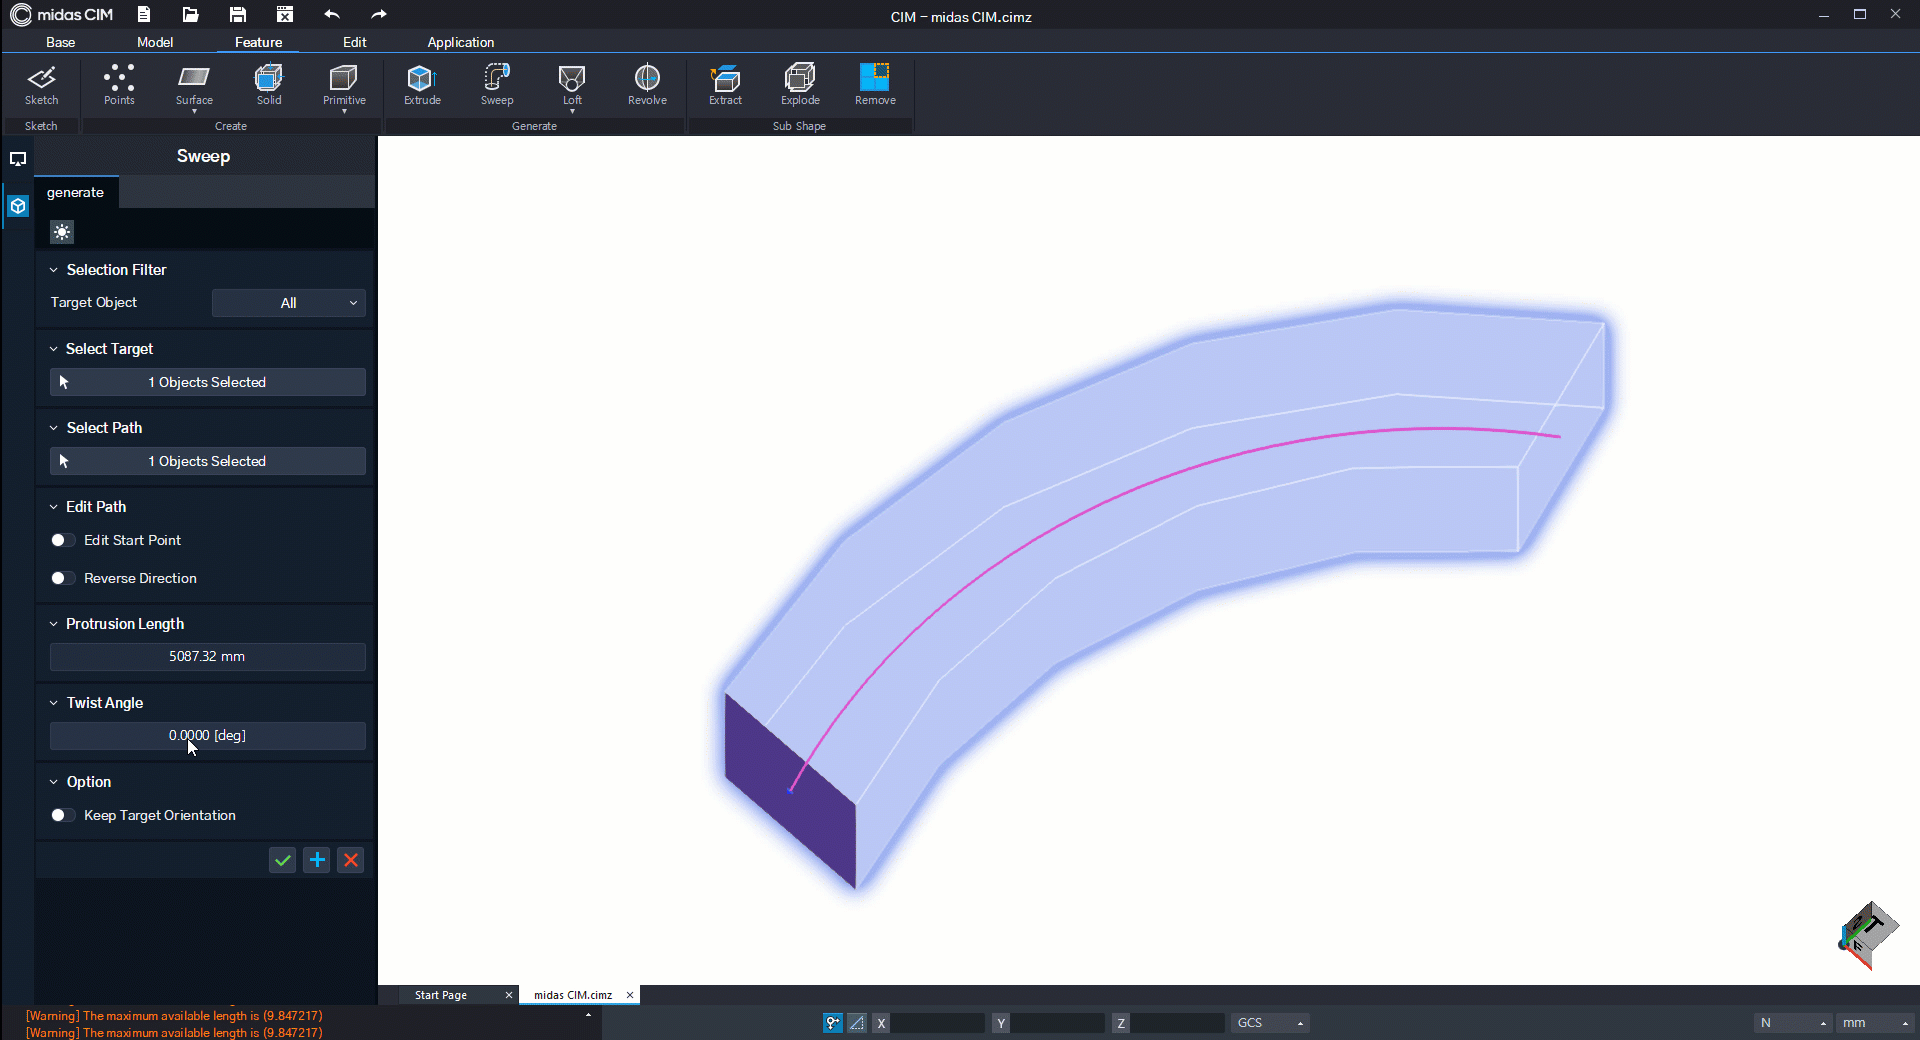1920x1040 pixels.
Task: Open the message panel icon in sidebar
Action: 18,159
